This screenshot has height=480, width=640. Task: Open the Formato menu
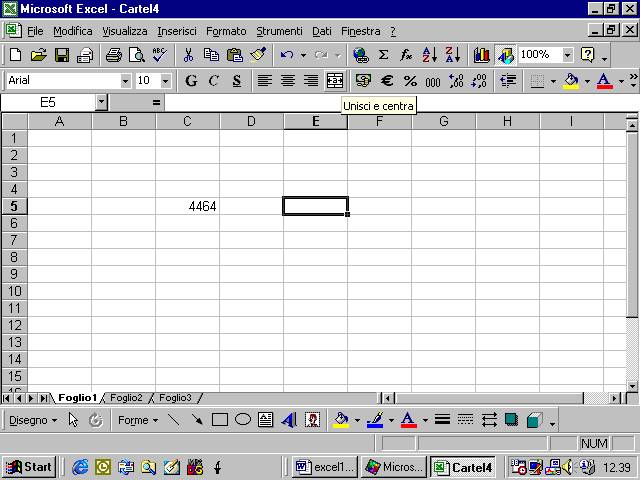226,31
